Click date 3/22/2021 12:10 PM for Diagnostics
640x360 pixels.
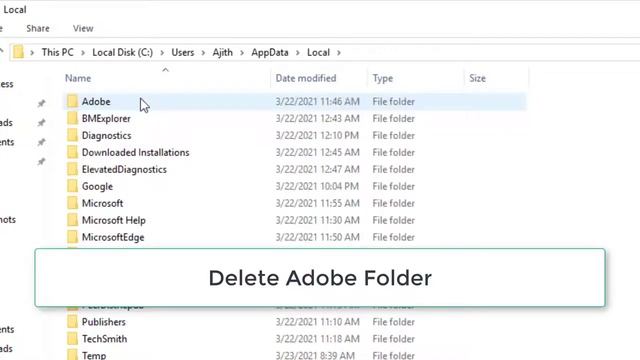pyautogui.click(x=317, y=135)
